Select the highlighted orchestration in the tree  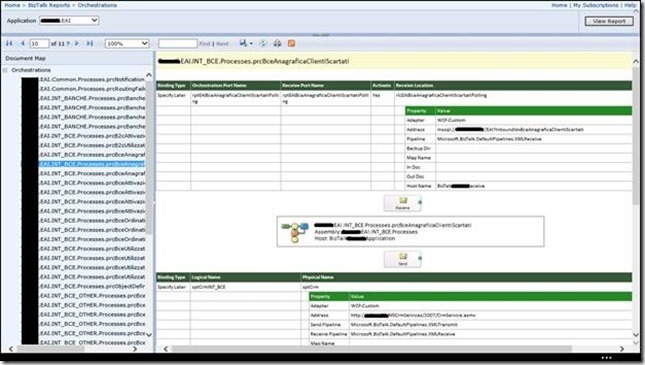point(92,164)
